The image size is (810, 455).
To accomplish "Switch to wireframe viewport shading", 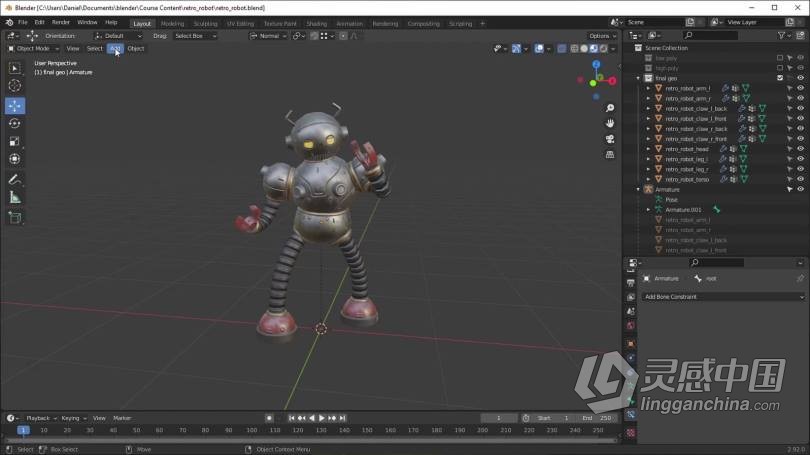I will pos(574,49).
